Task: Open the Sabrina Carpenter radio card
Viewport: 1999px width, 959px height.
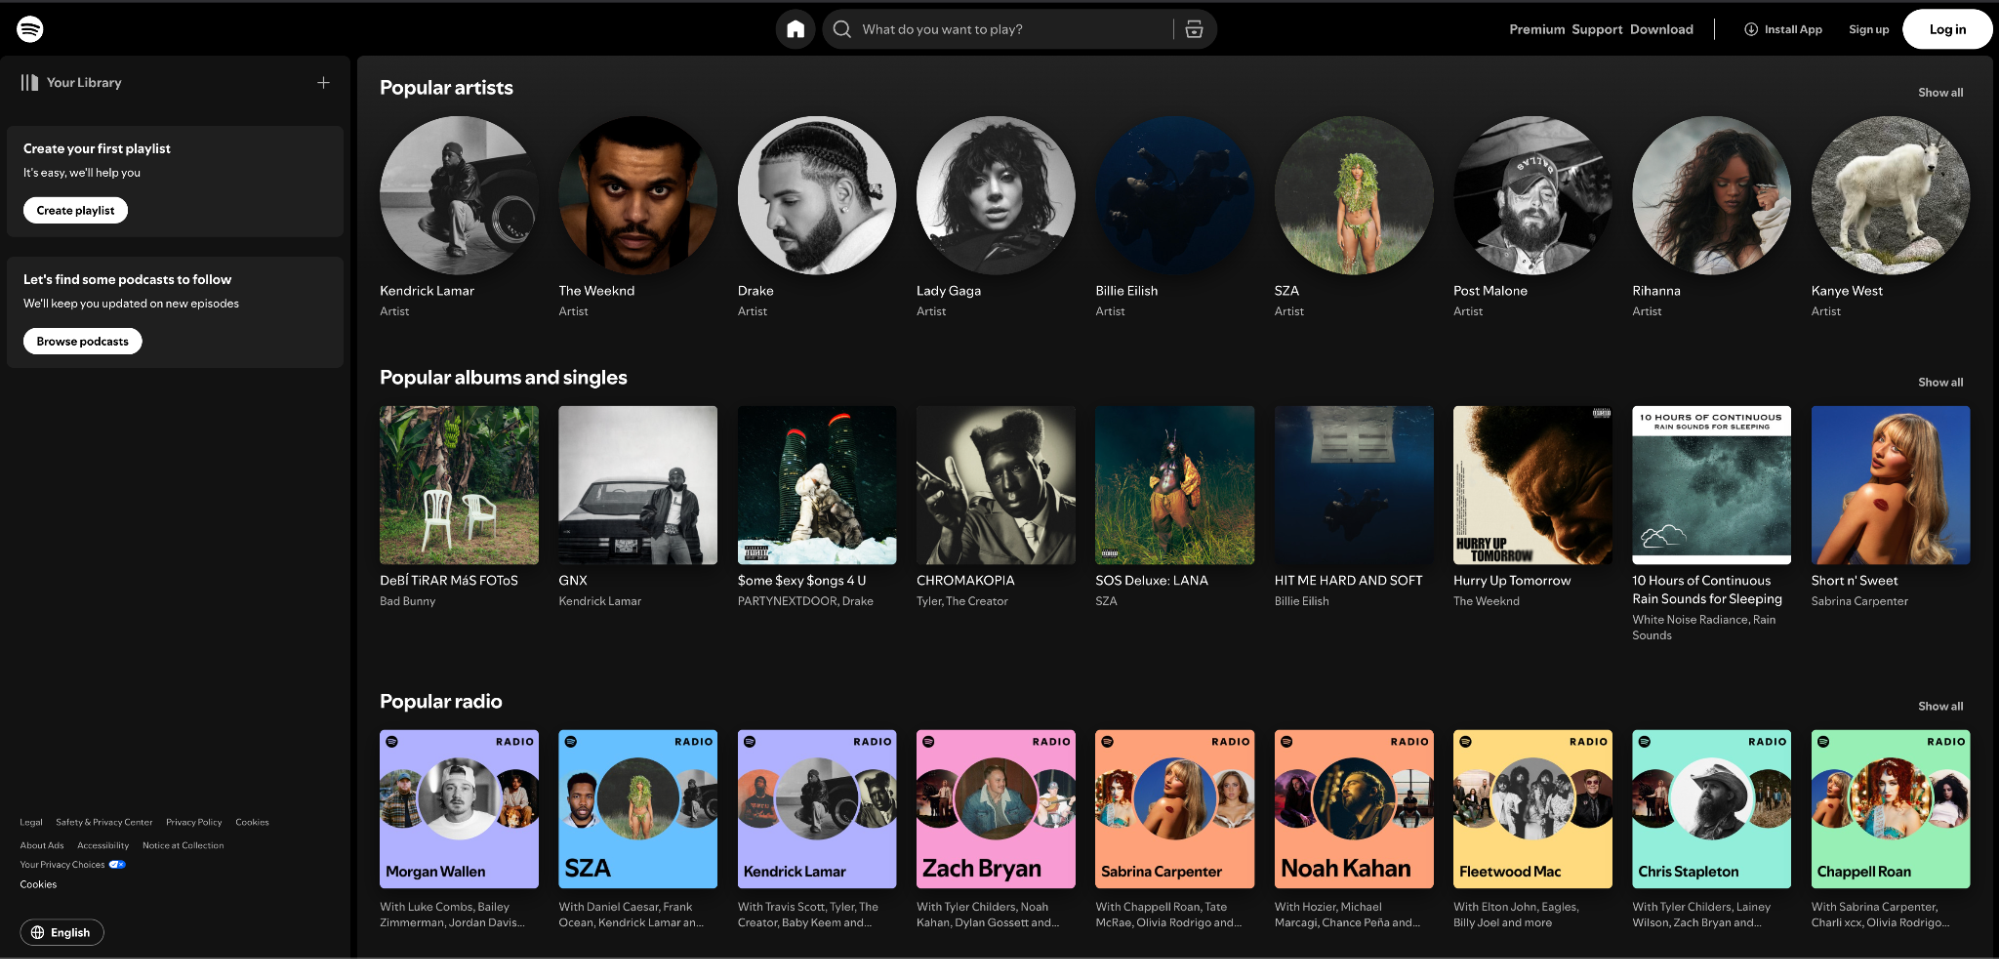Action: point(1175,809)
